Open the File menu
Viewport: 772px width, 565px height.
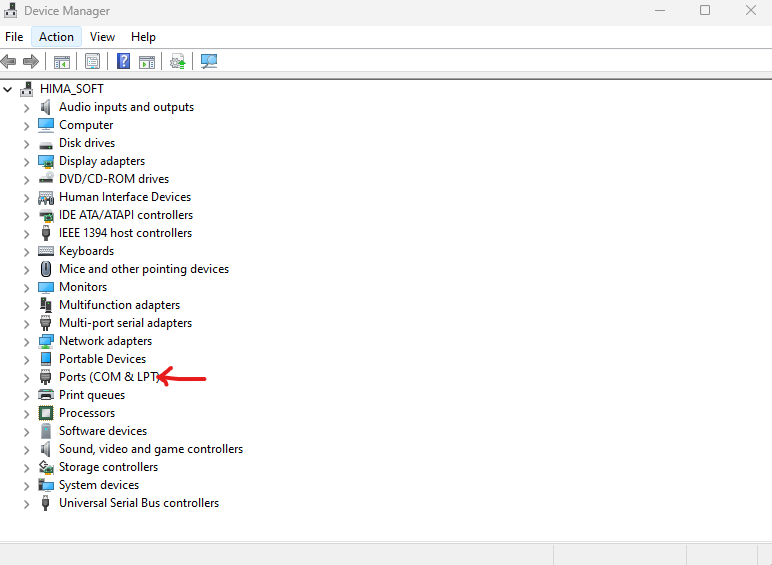coord(14,37)
